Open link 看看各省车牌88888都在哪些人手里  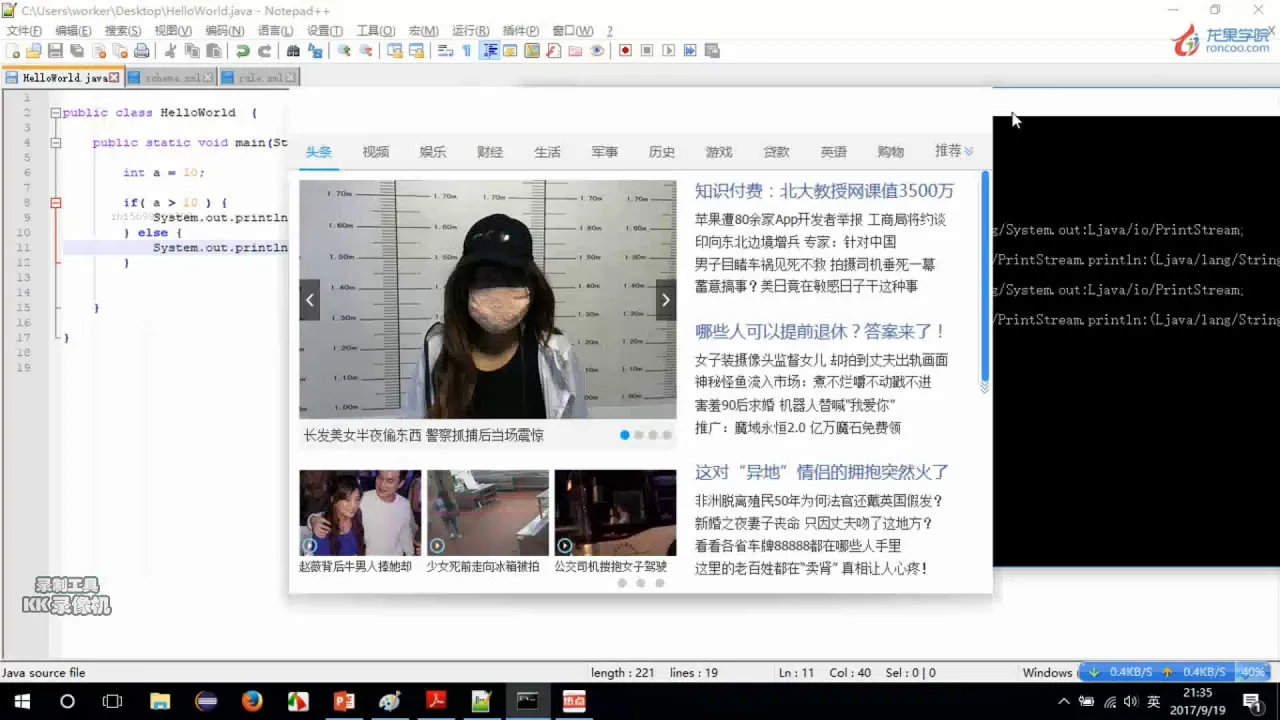click(x=798, y=545)
